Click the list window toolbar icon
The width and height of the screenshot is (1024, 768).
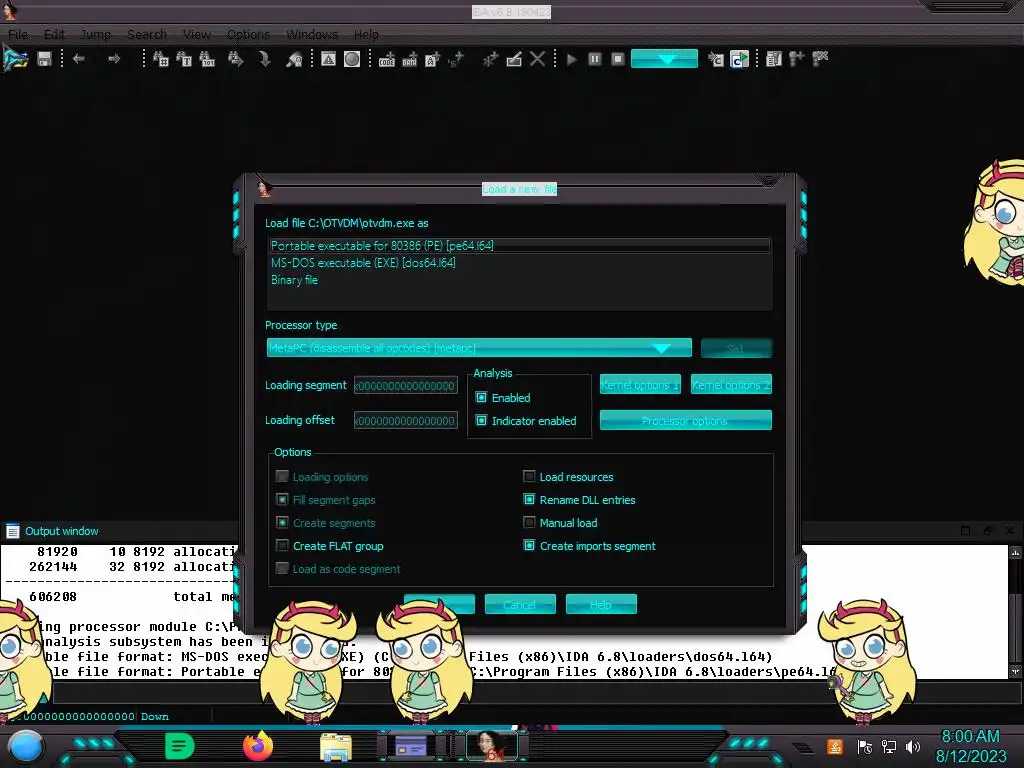pyautogui.click(x=774, y=59)
